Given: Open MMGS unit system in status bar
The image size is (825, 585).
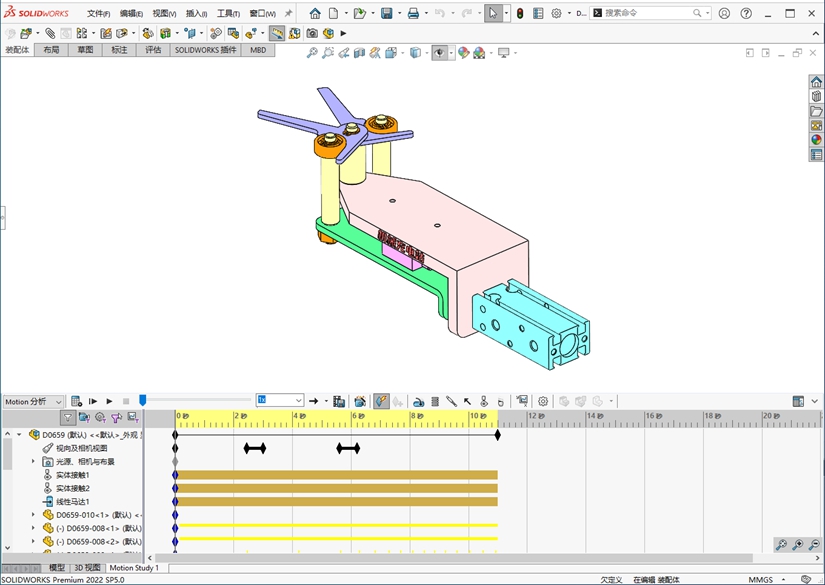Looking at the screenshot, I should click(x=760, y=579).
